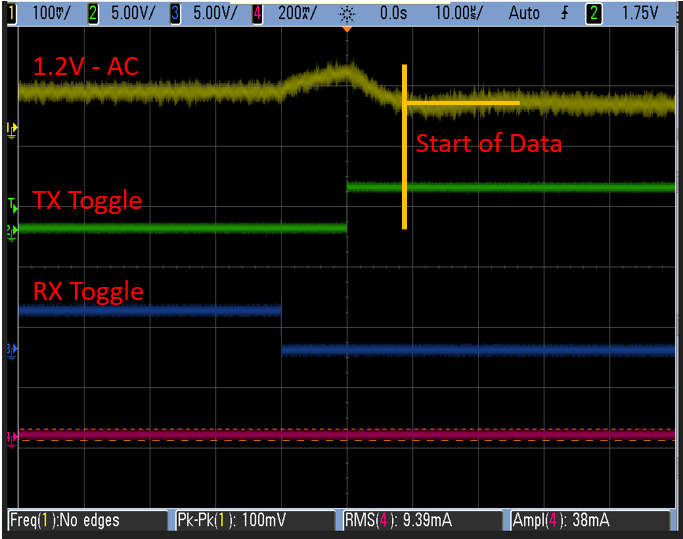Click the channel 1 ground marker
Screen dimensions: 683x539
[12, 128]
